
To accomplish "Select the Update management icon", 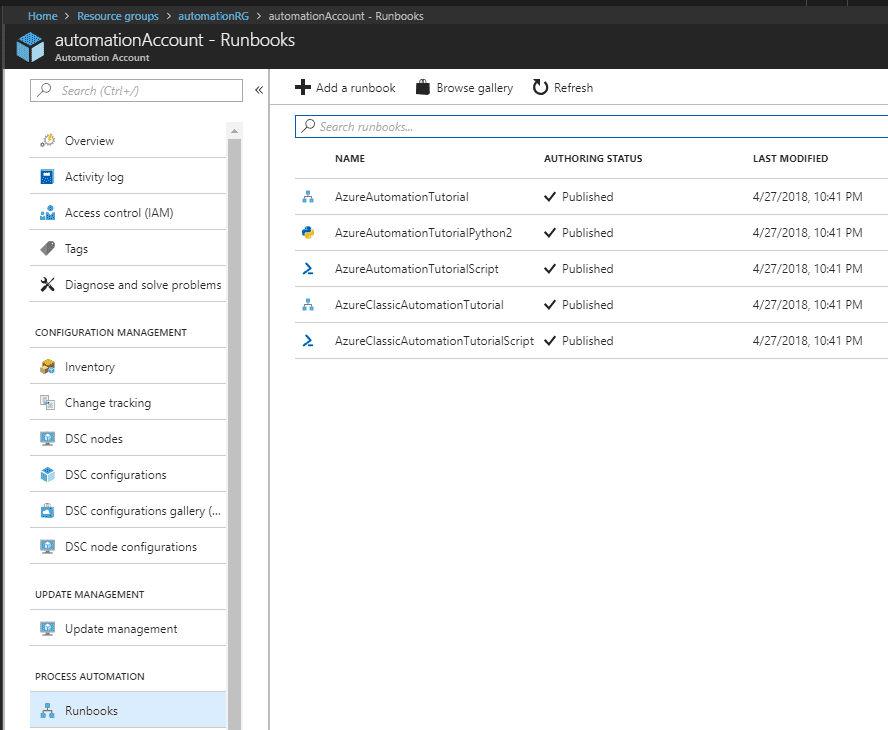I will [x=49, y=628].
